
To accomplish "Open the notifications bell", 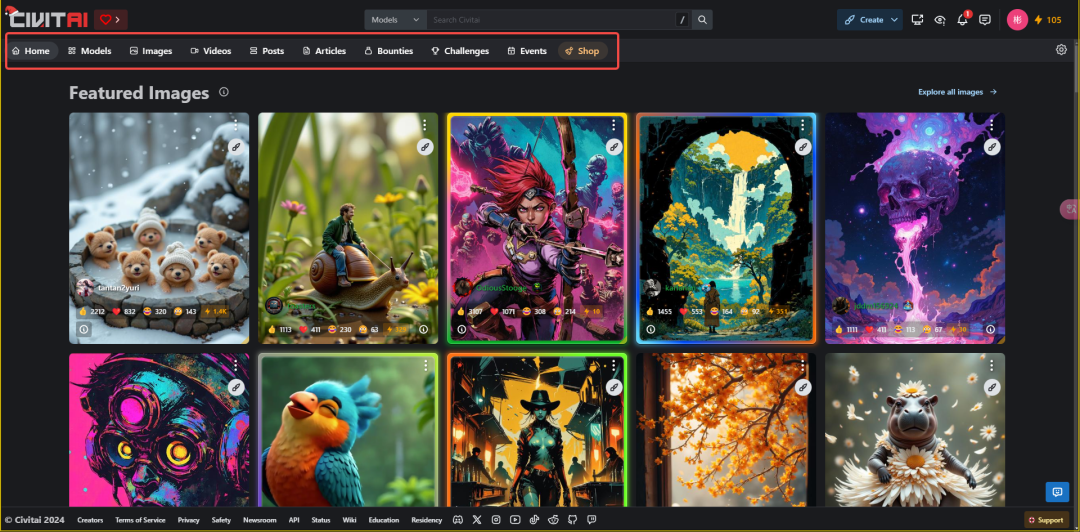I will pyautogui.click(x=963, y=20).
